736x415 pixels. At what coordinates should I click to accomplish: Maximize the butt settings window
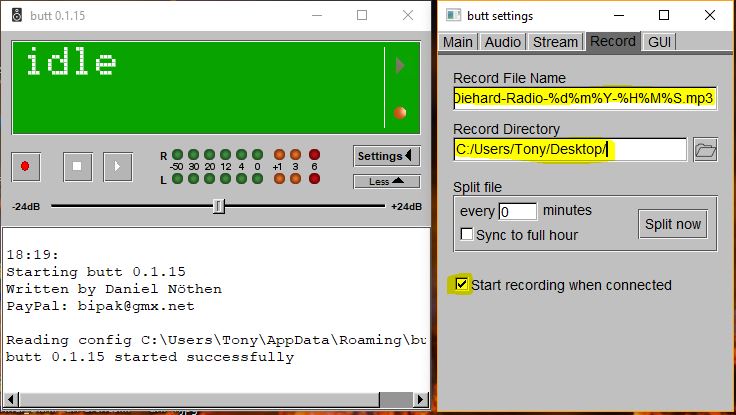click(x=664, y=15)
